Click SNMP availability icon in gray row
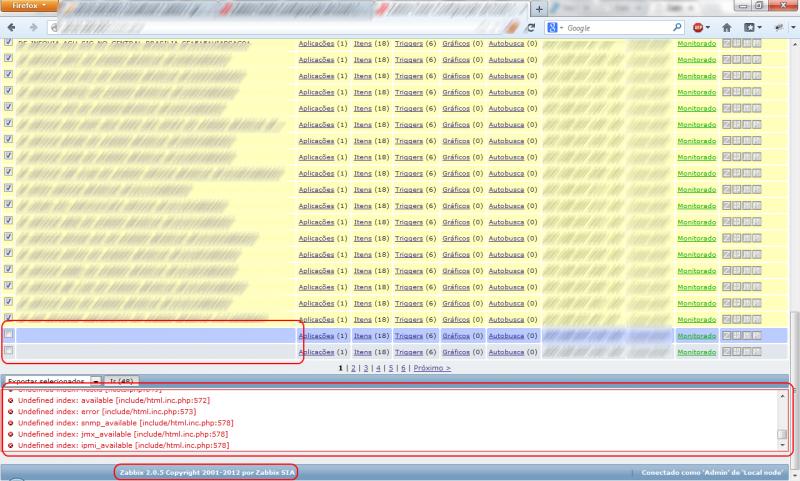Image resolution: width=800 pixels, height=481 pixels. pos(737,351)
